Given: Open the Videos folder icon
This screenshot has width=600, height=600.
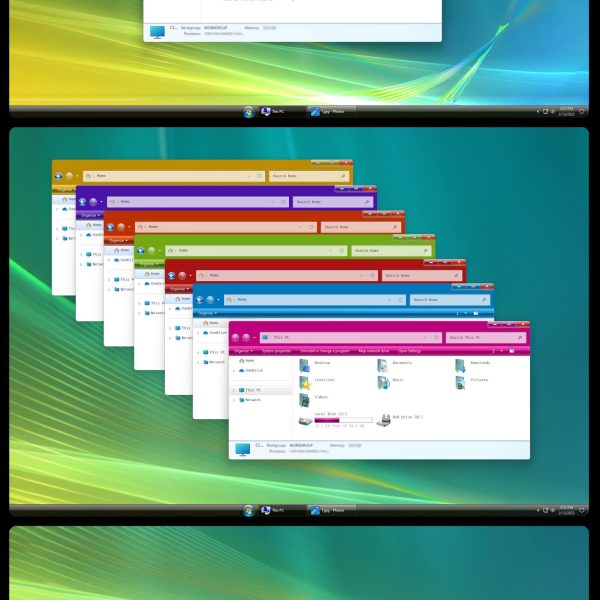Looking at the screenshot, I should (x=305, y=400).
